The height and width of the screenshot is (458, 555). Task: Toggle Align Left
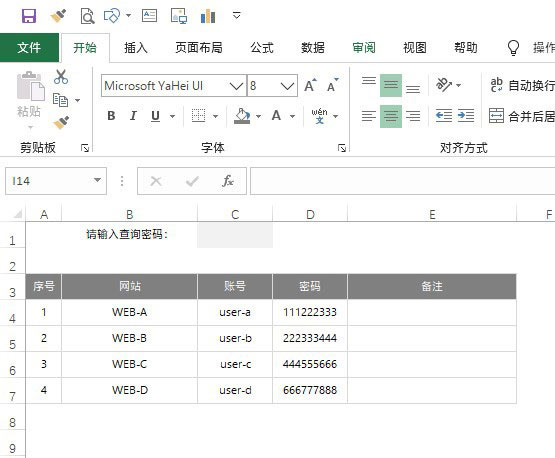369,116
